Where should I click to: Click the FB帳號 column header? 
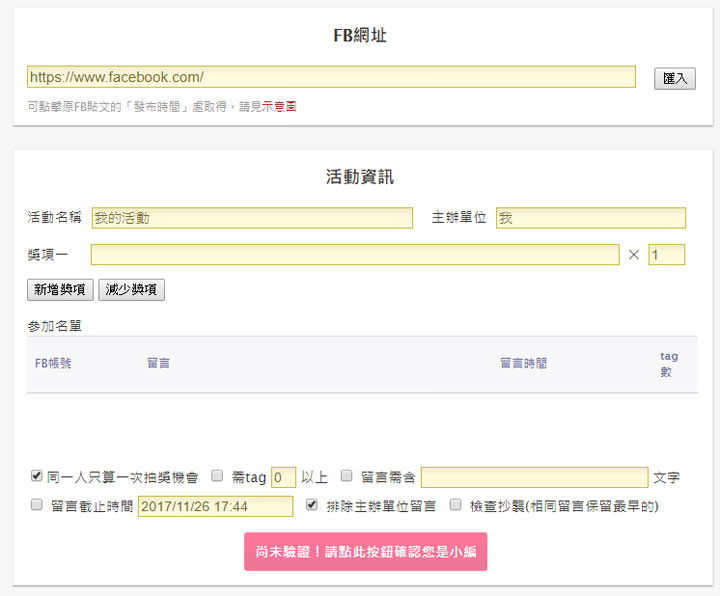point(53,364)
